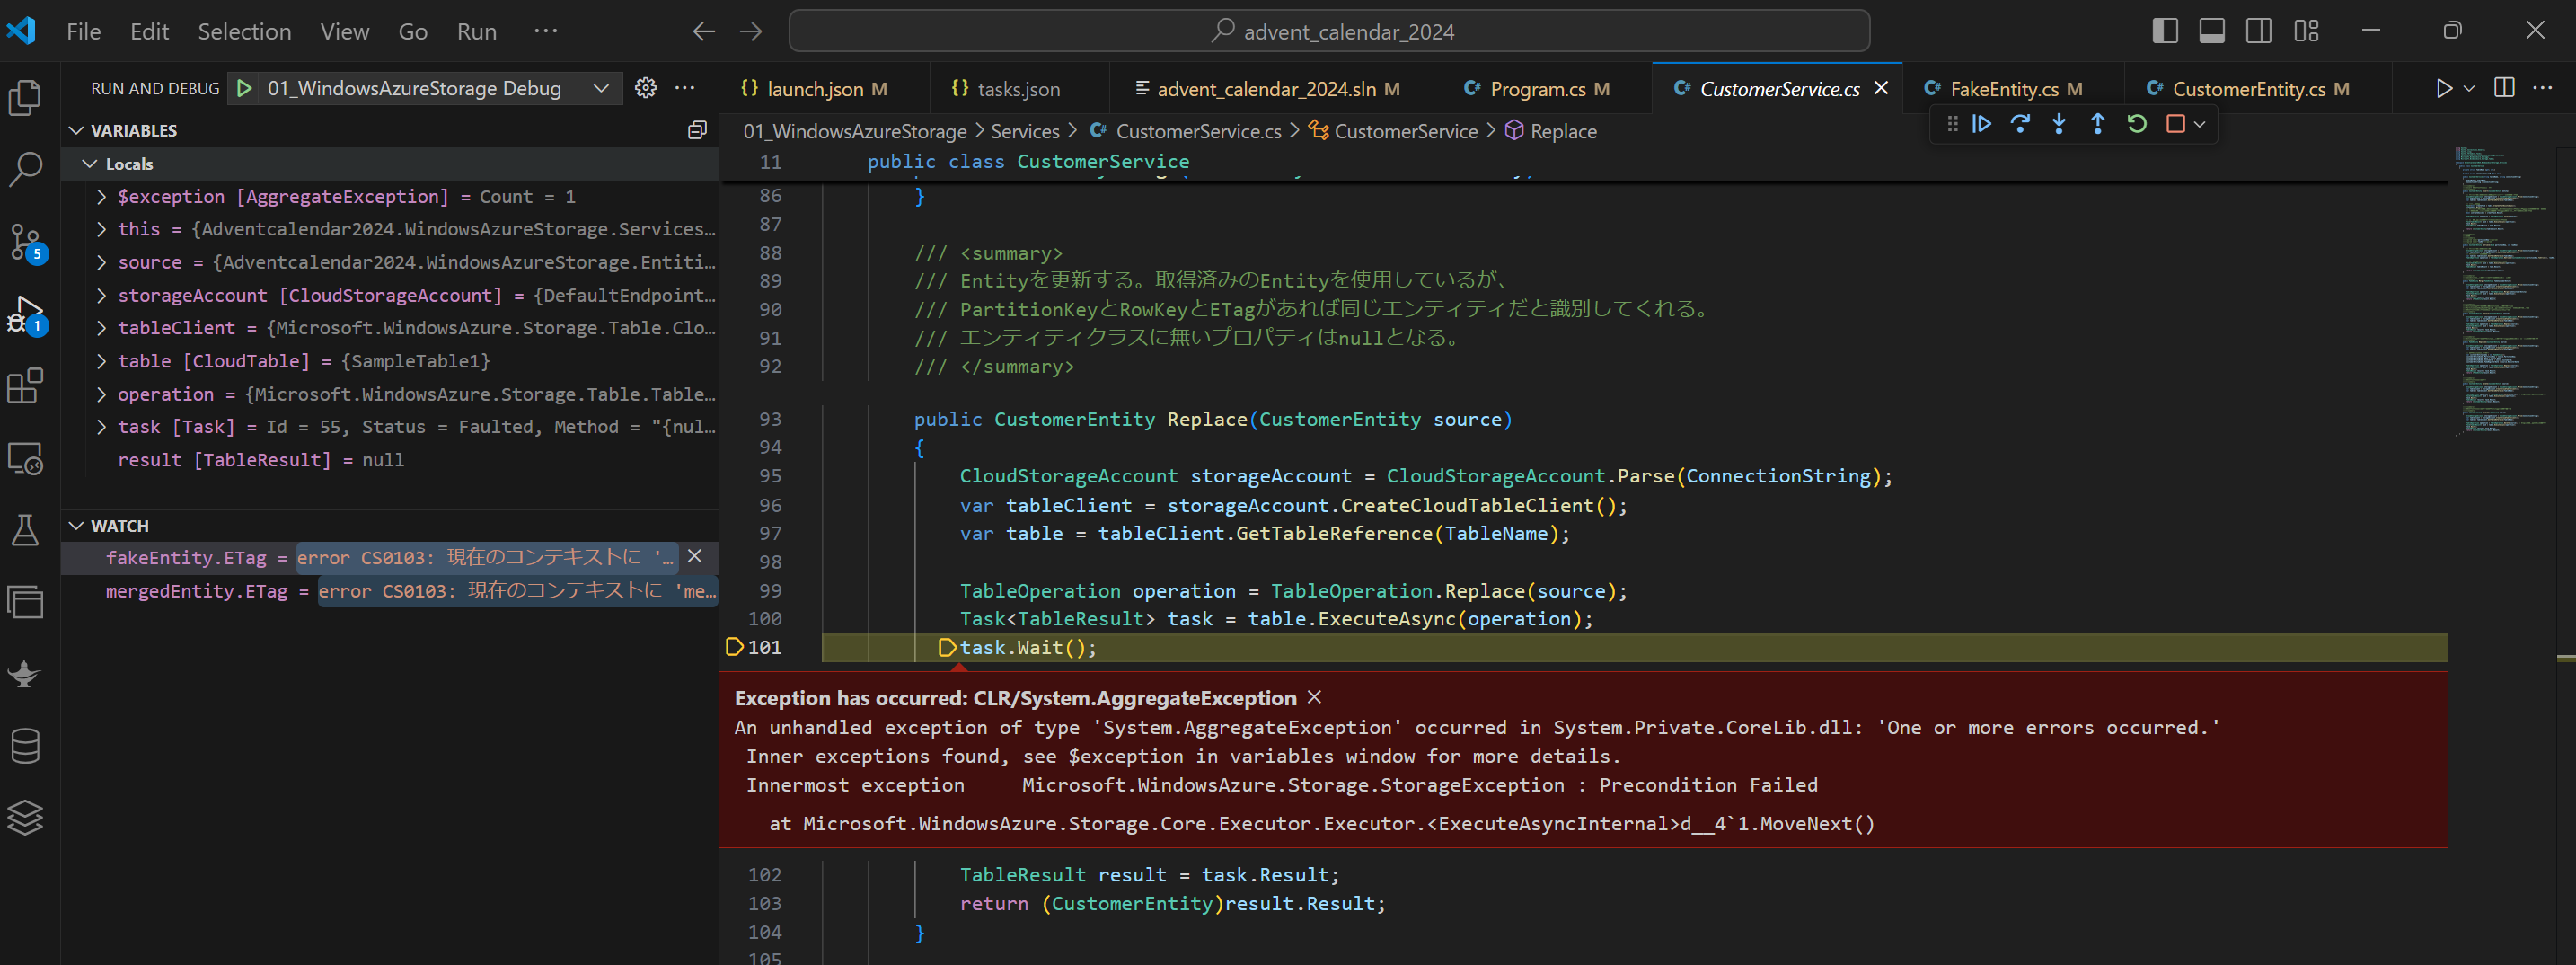Open the debug configuration dropdown
The width and height of the screenshot is (2576, 965).
pos(601,88)
